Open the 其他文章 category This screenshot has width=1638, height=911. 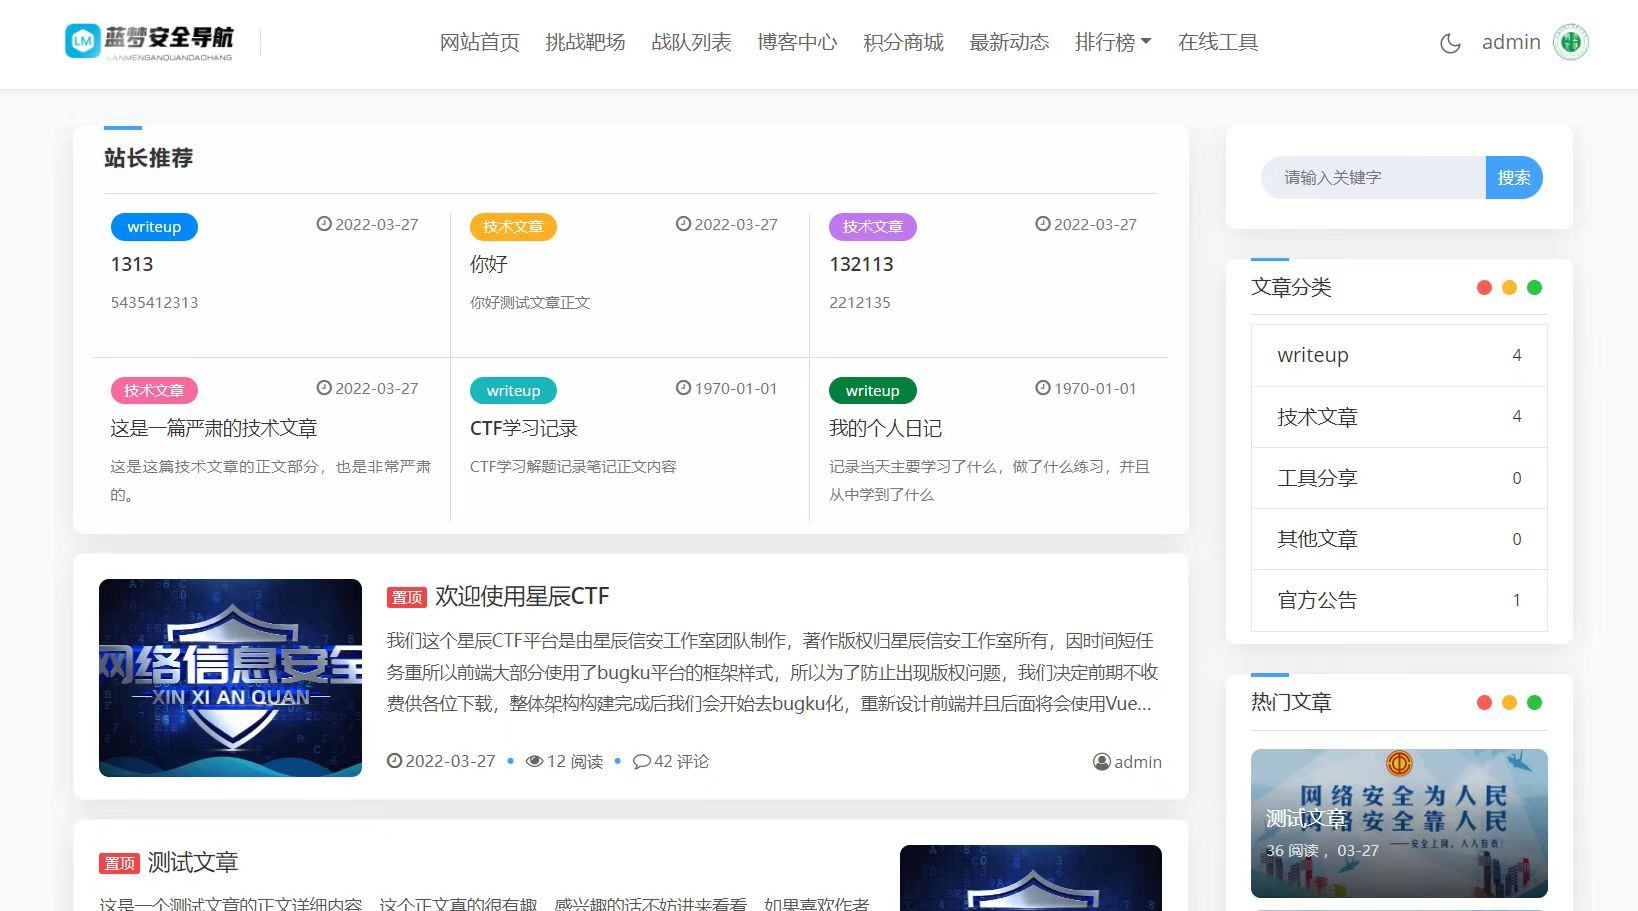[1399, 539]
